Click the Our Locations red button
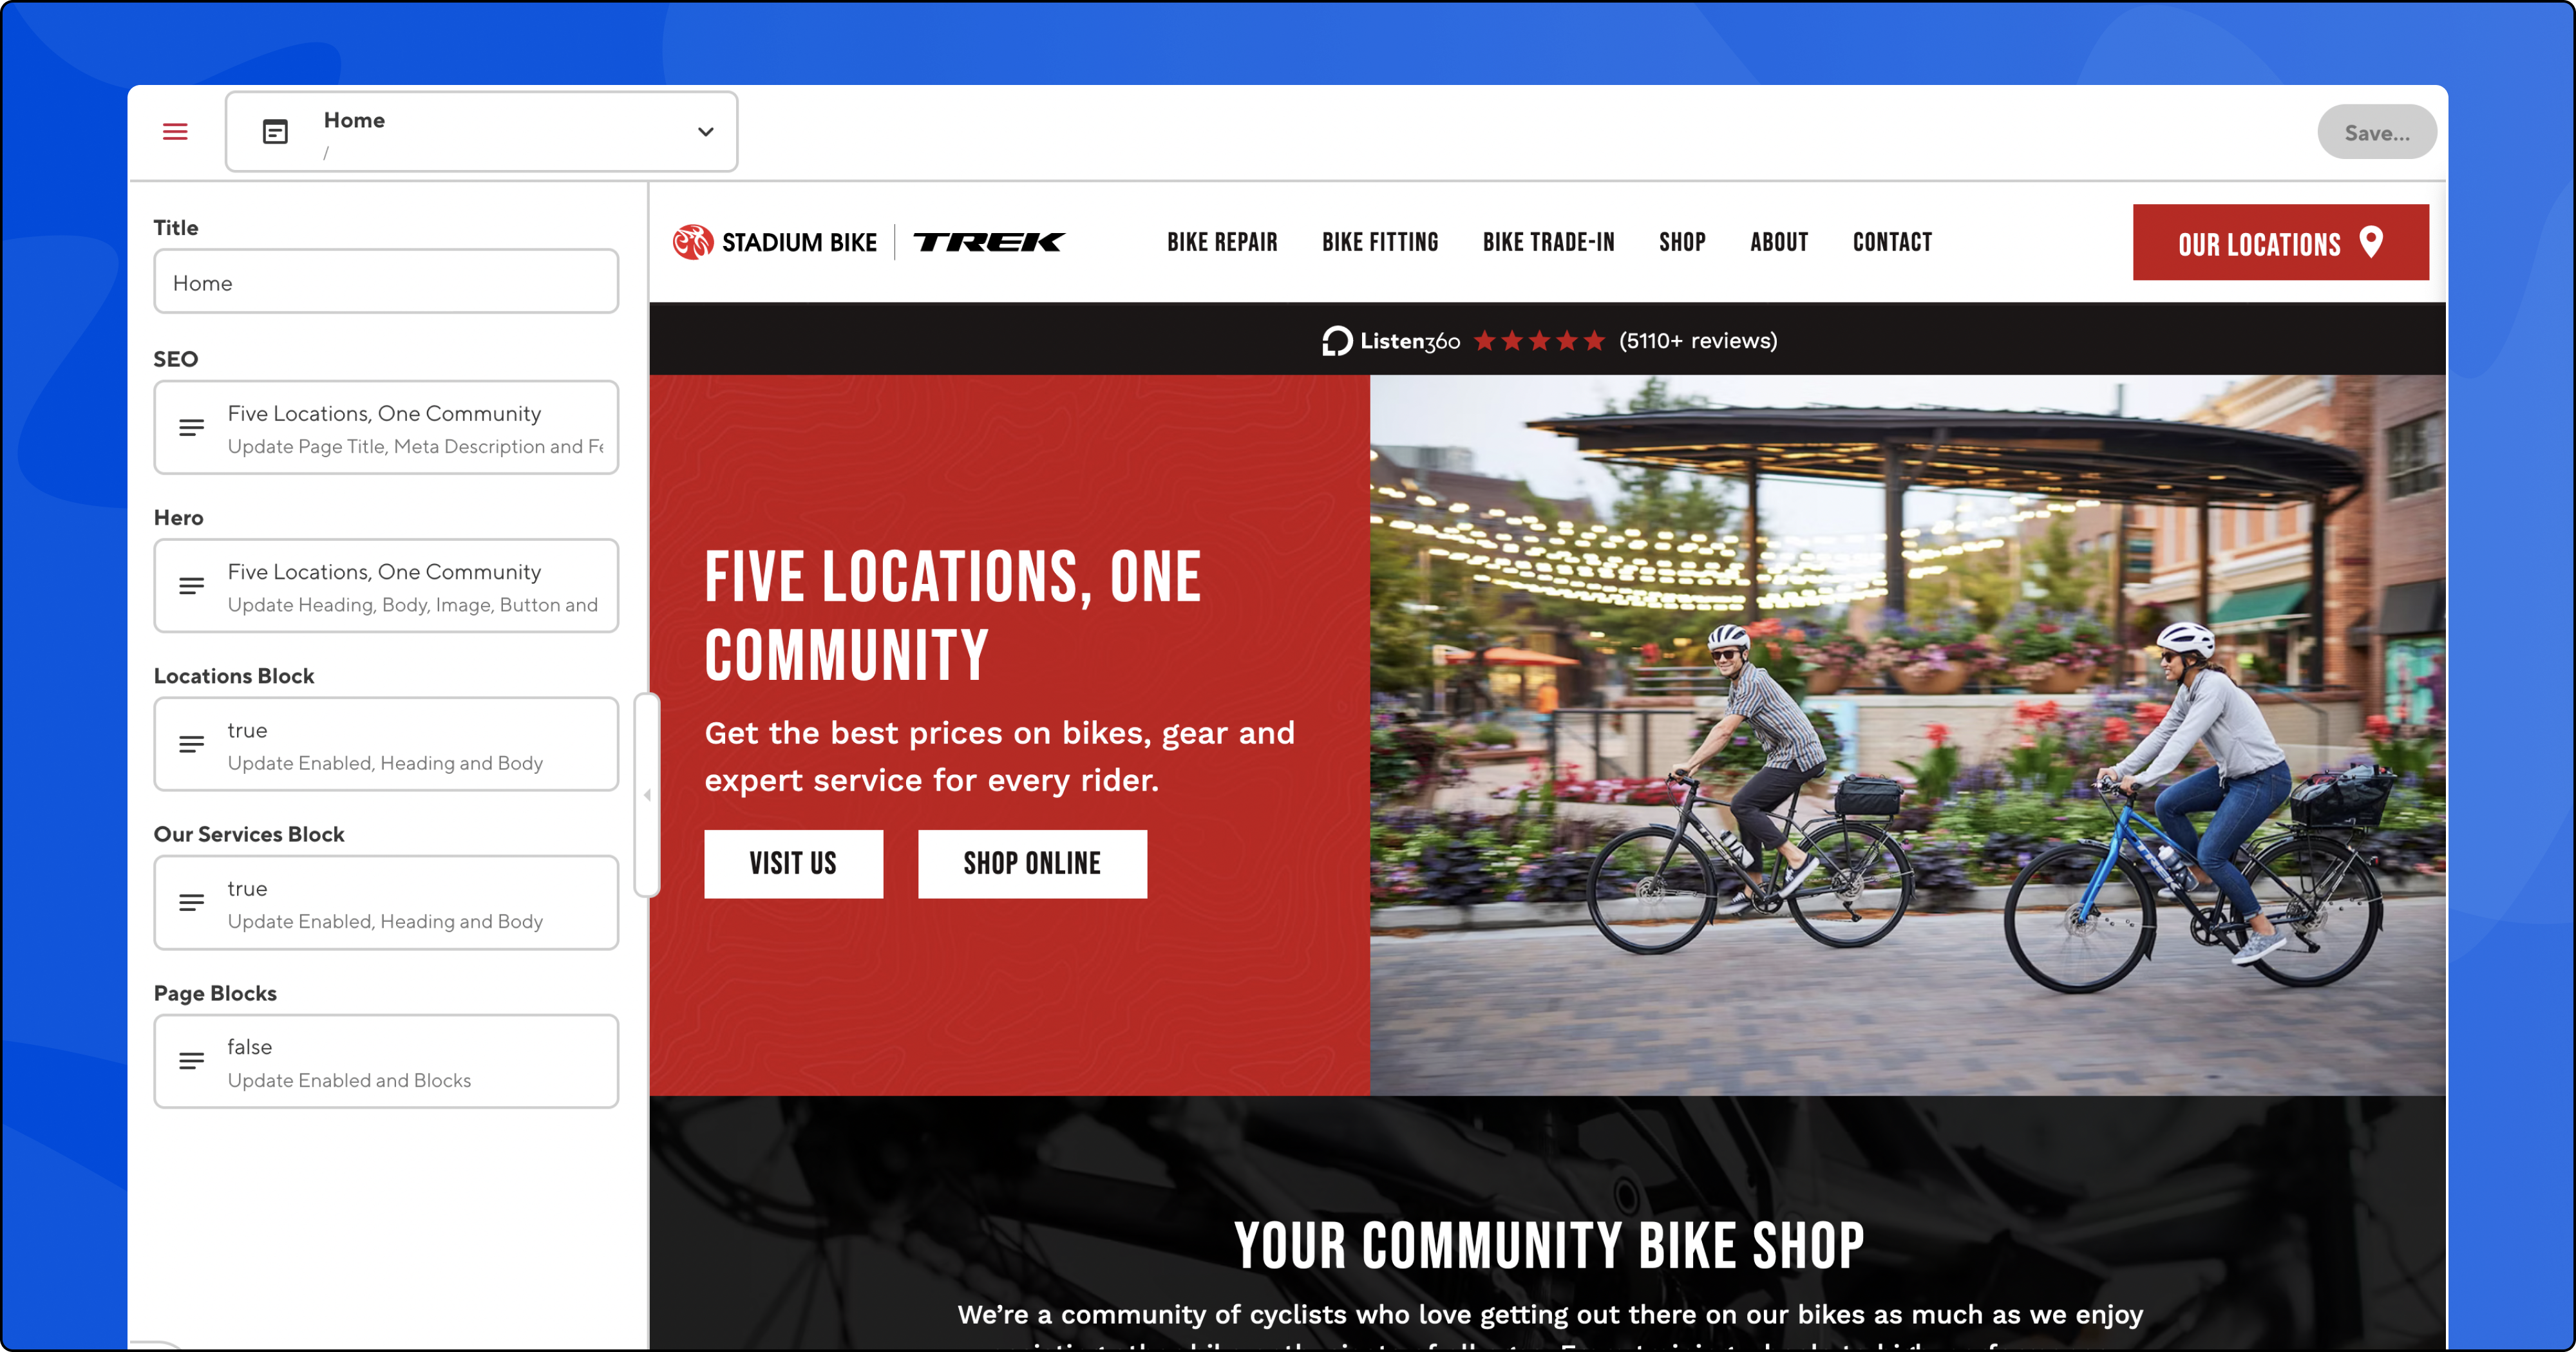The width and height of the screenshot is (2576, 1352). (2280, 243)
